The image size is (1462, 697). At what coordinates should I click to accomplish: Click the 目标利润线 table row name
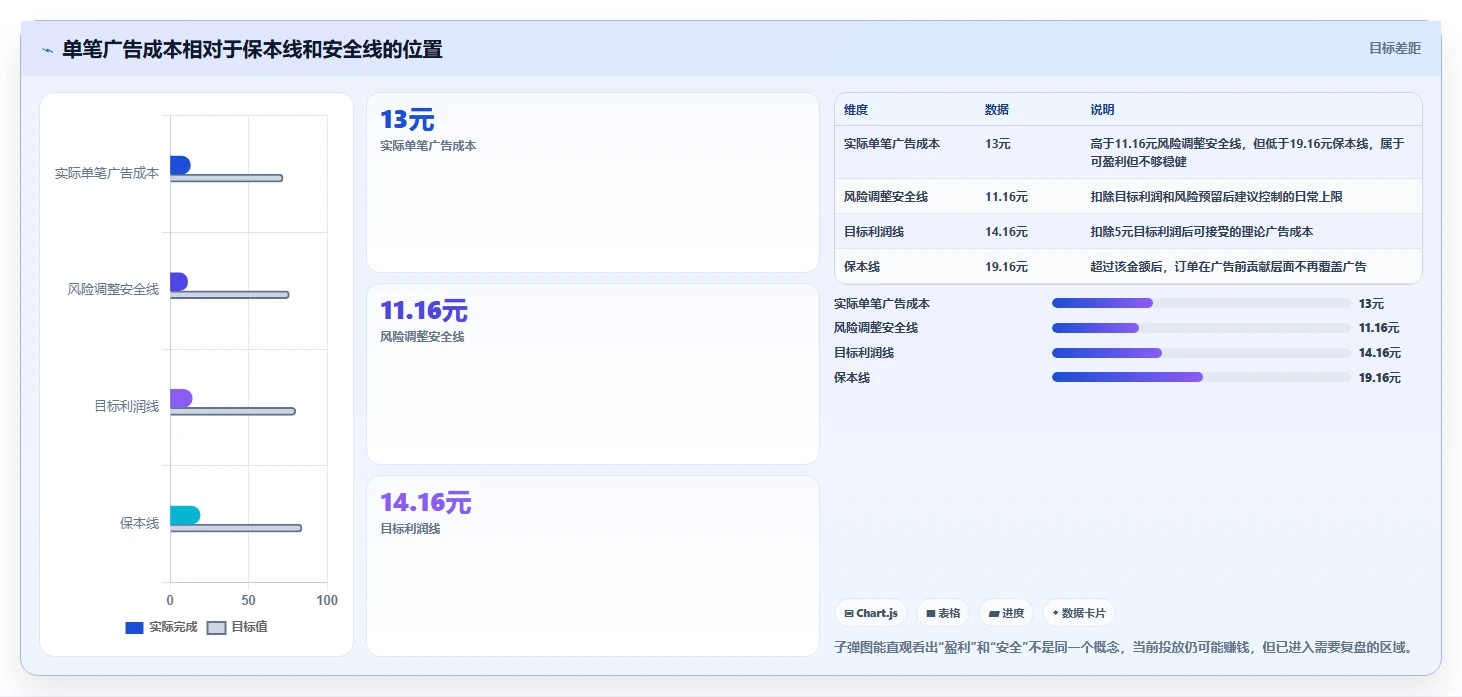point(874,232)
